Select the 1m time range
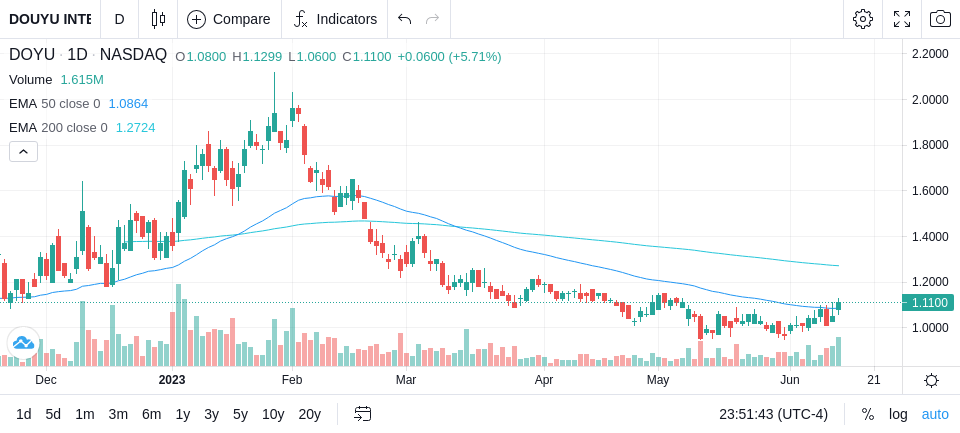960x433 pixels. (x=84, y=414)
